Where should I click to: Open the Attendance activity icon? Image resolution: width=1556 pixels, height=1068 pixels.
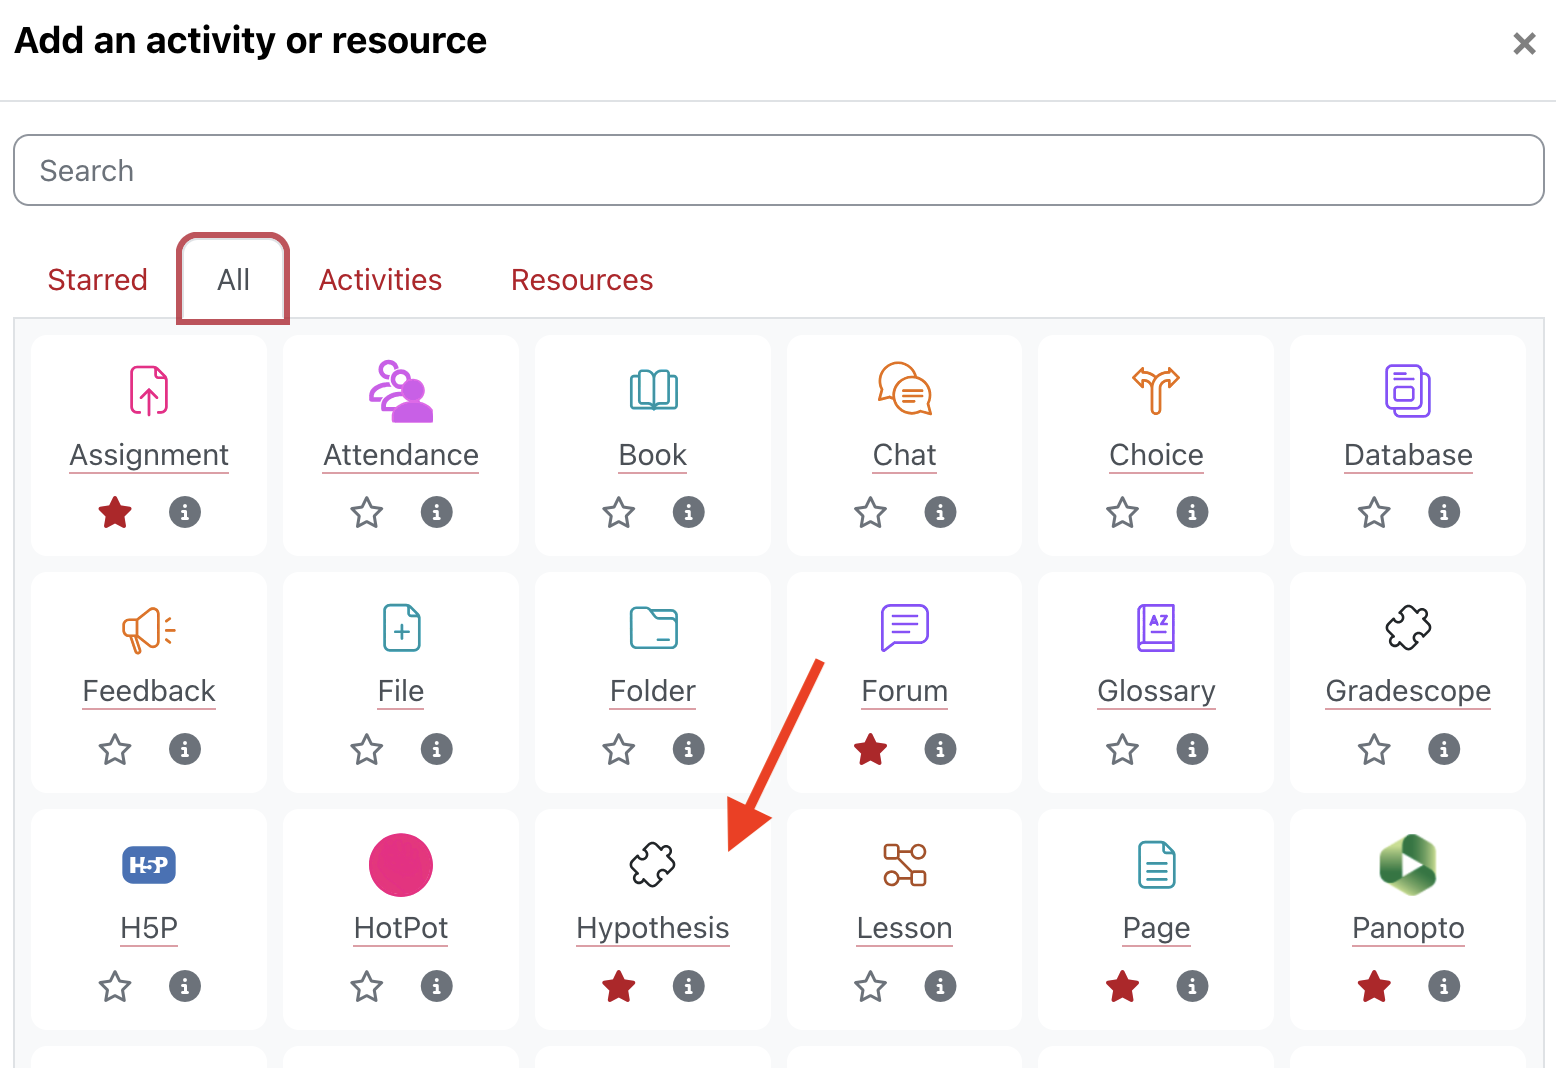coord(400,390)
